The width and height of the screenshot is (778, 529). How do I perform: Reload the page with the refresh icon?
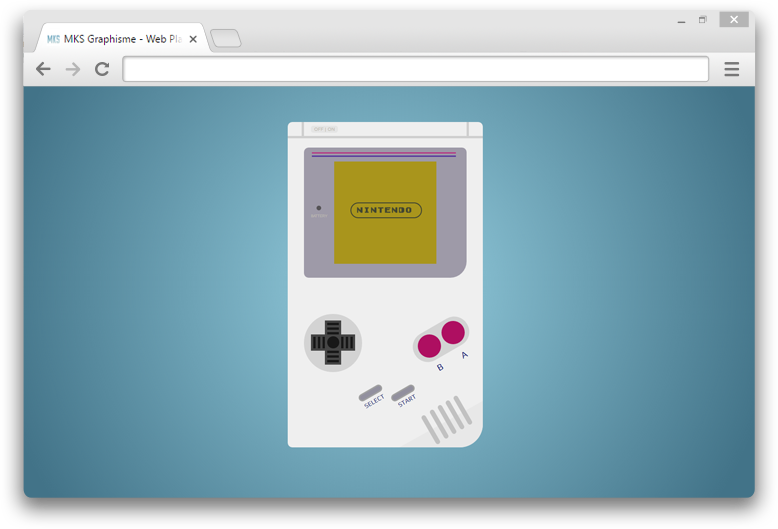click(x=102, y=69)
